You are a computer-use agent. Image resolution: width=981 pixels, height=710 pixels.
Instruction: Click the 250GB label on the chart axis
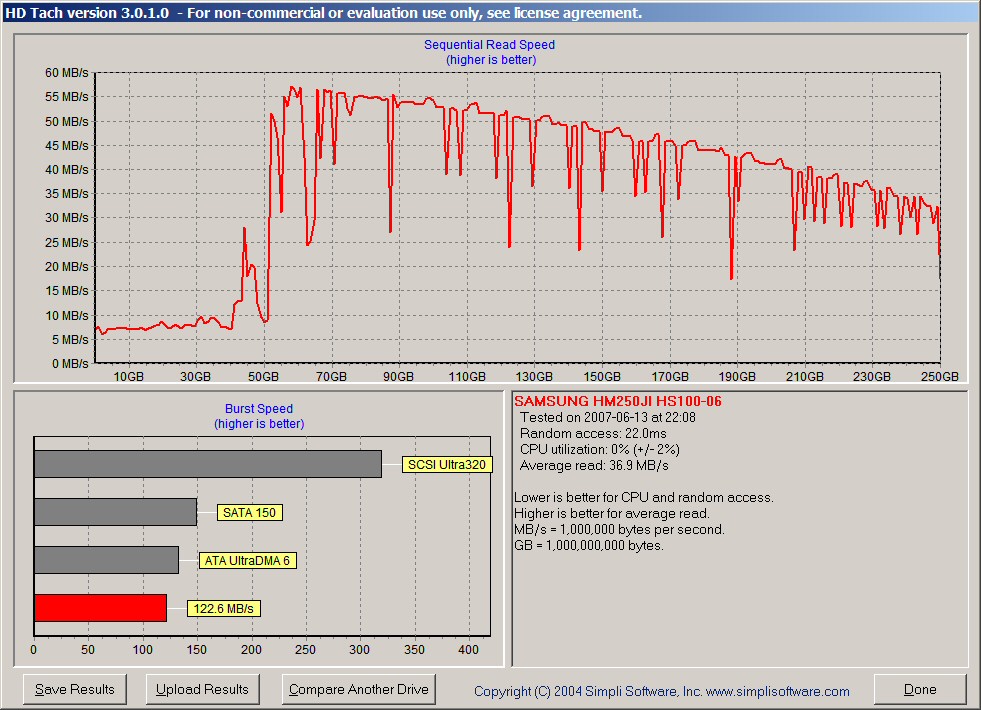[x=939, y=377]
